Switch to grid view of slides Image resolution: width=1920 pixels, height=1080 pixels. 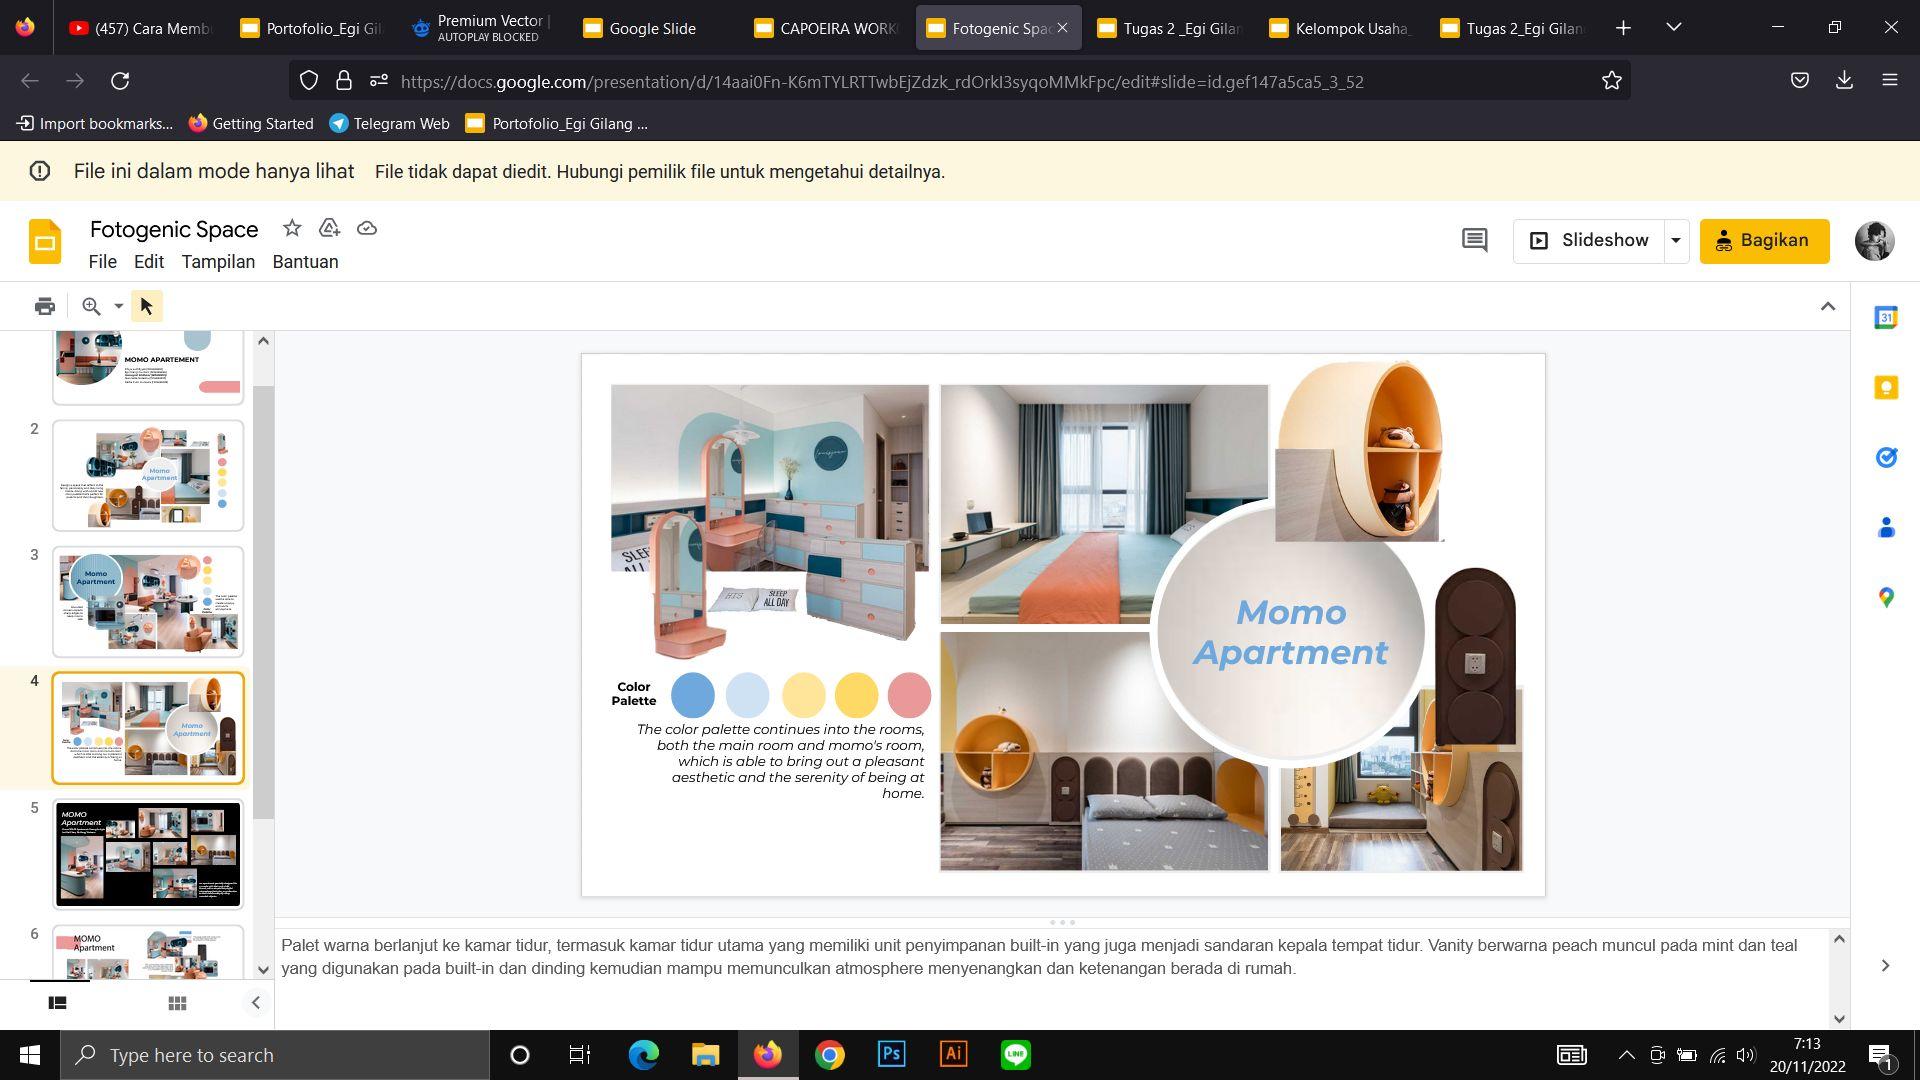coord(177,1003)
